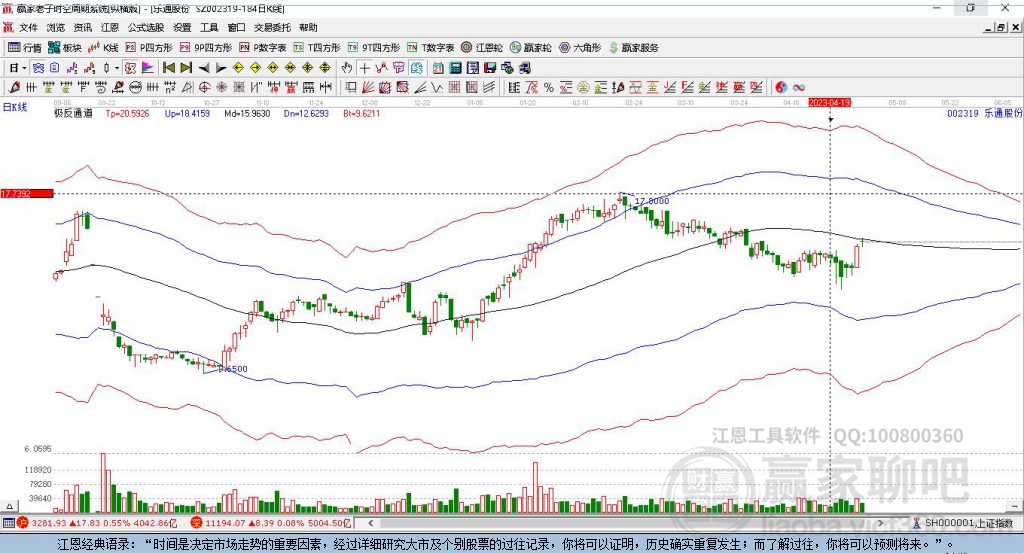Click the 日K线 chart label
The height and width of the screenshot is (554, 1024).
15,107
